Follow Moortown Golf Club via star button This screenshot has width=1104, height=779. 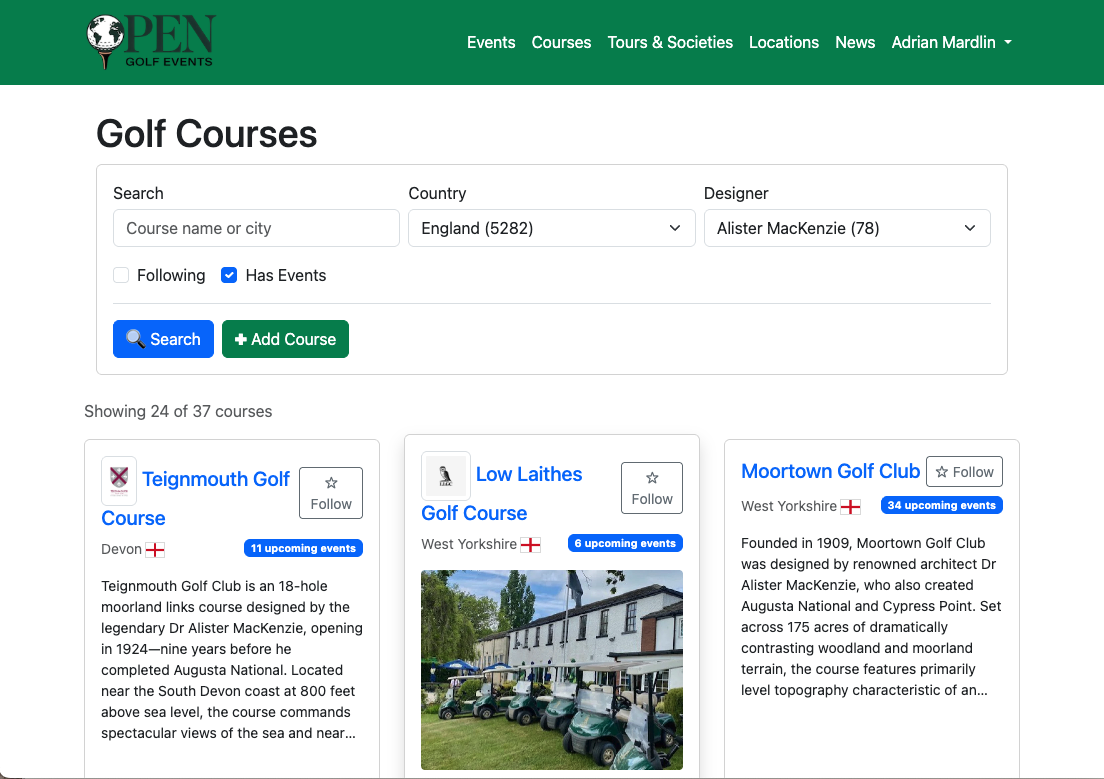click(964, 472)
